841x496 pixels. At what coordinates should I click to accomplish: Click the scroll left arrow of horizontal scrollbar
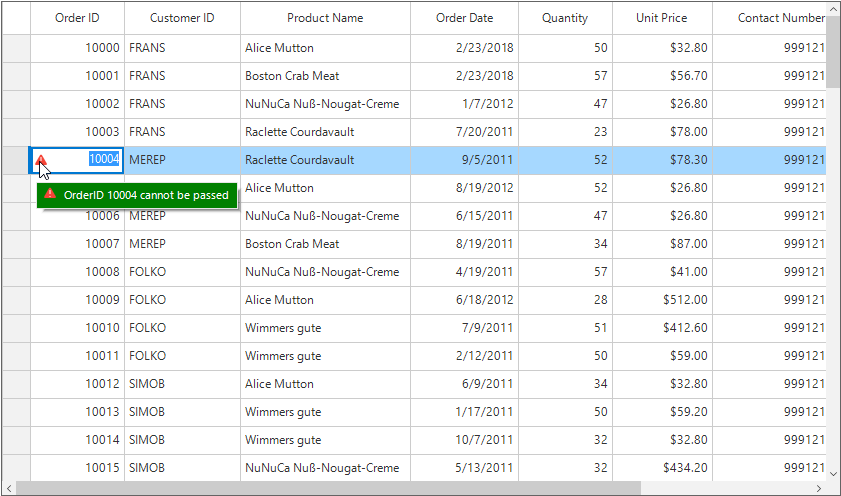[9, 488]
